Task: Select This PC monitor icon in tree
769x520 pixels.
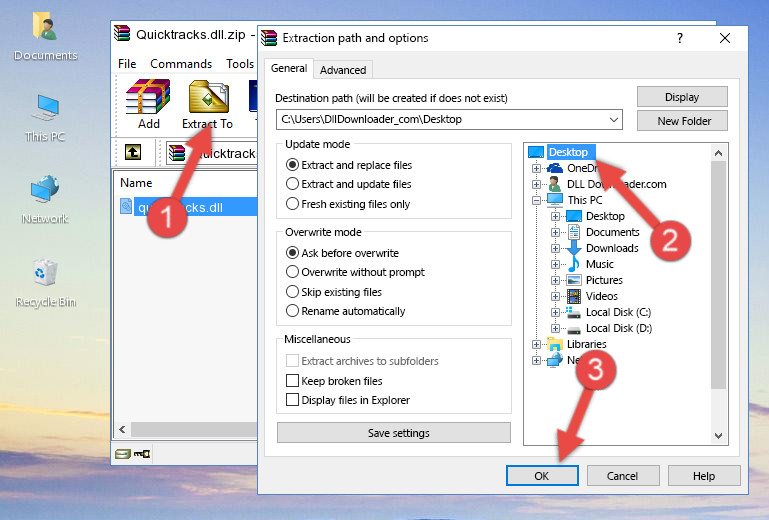Action: tap(555, 200)
